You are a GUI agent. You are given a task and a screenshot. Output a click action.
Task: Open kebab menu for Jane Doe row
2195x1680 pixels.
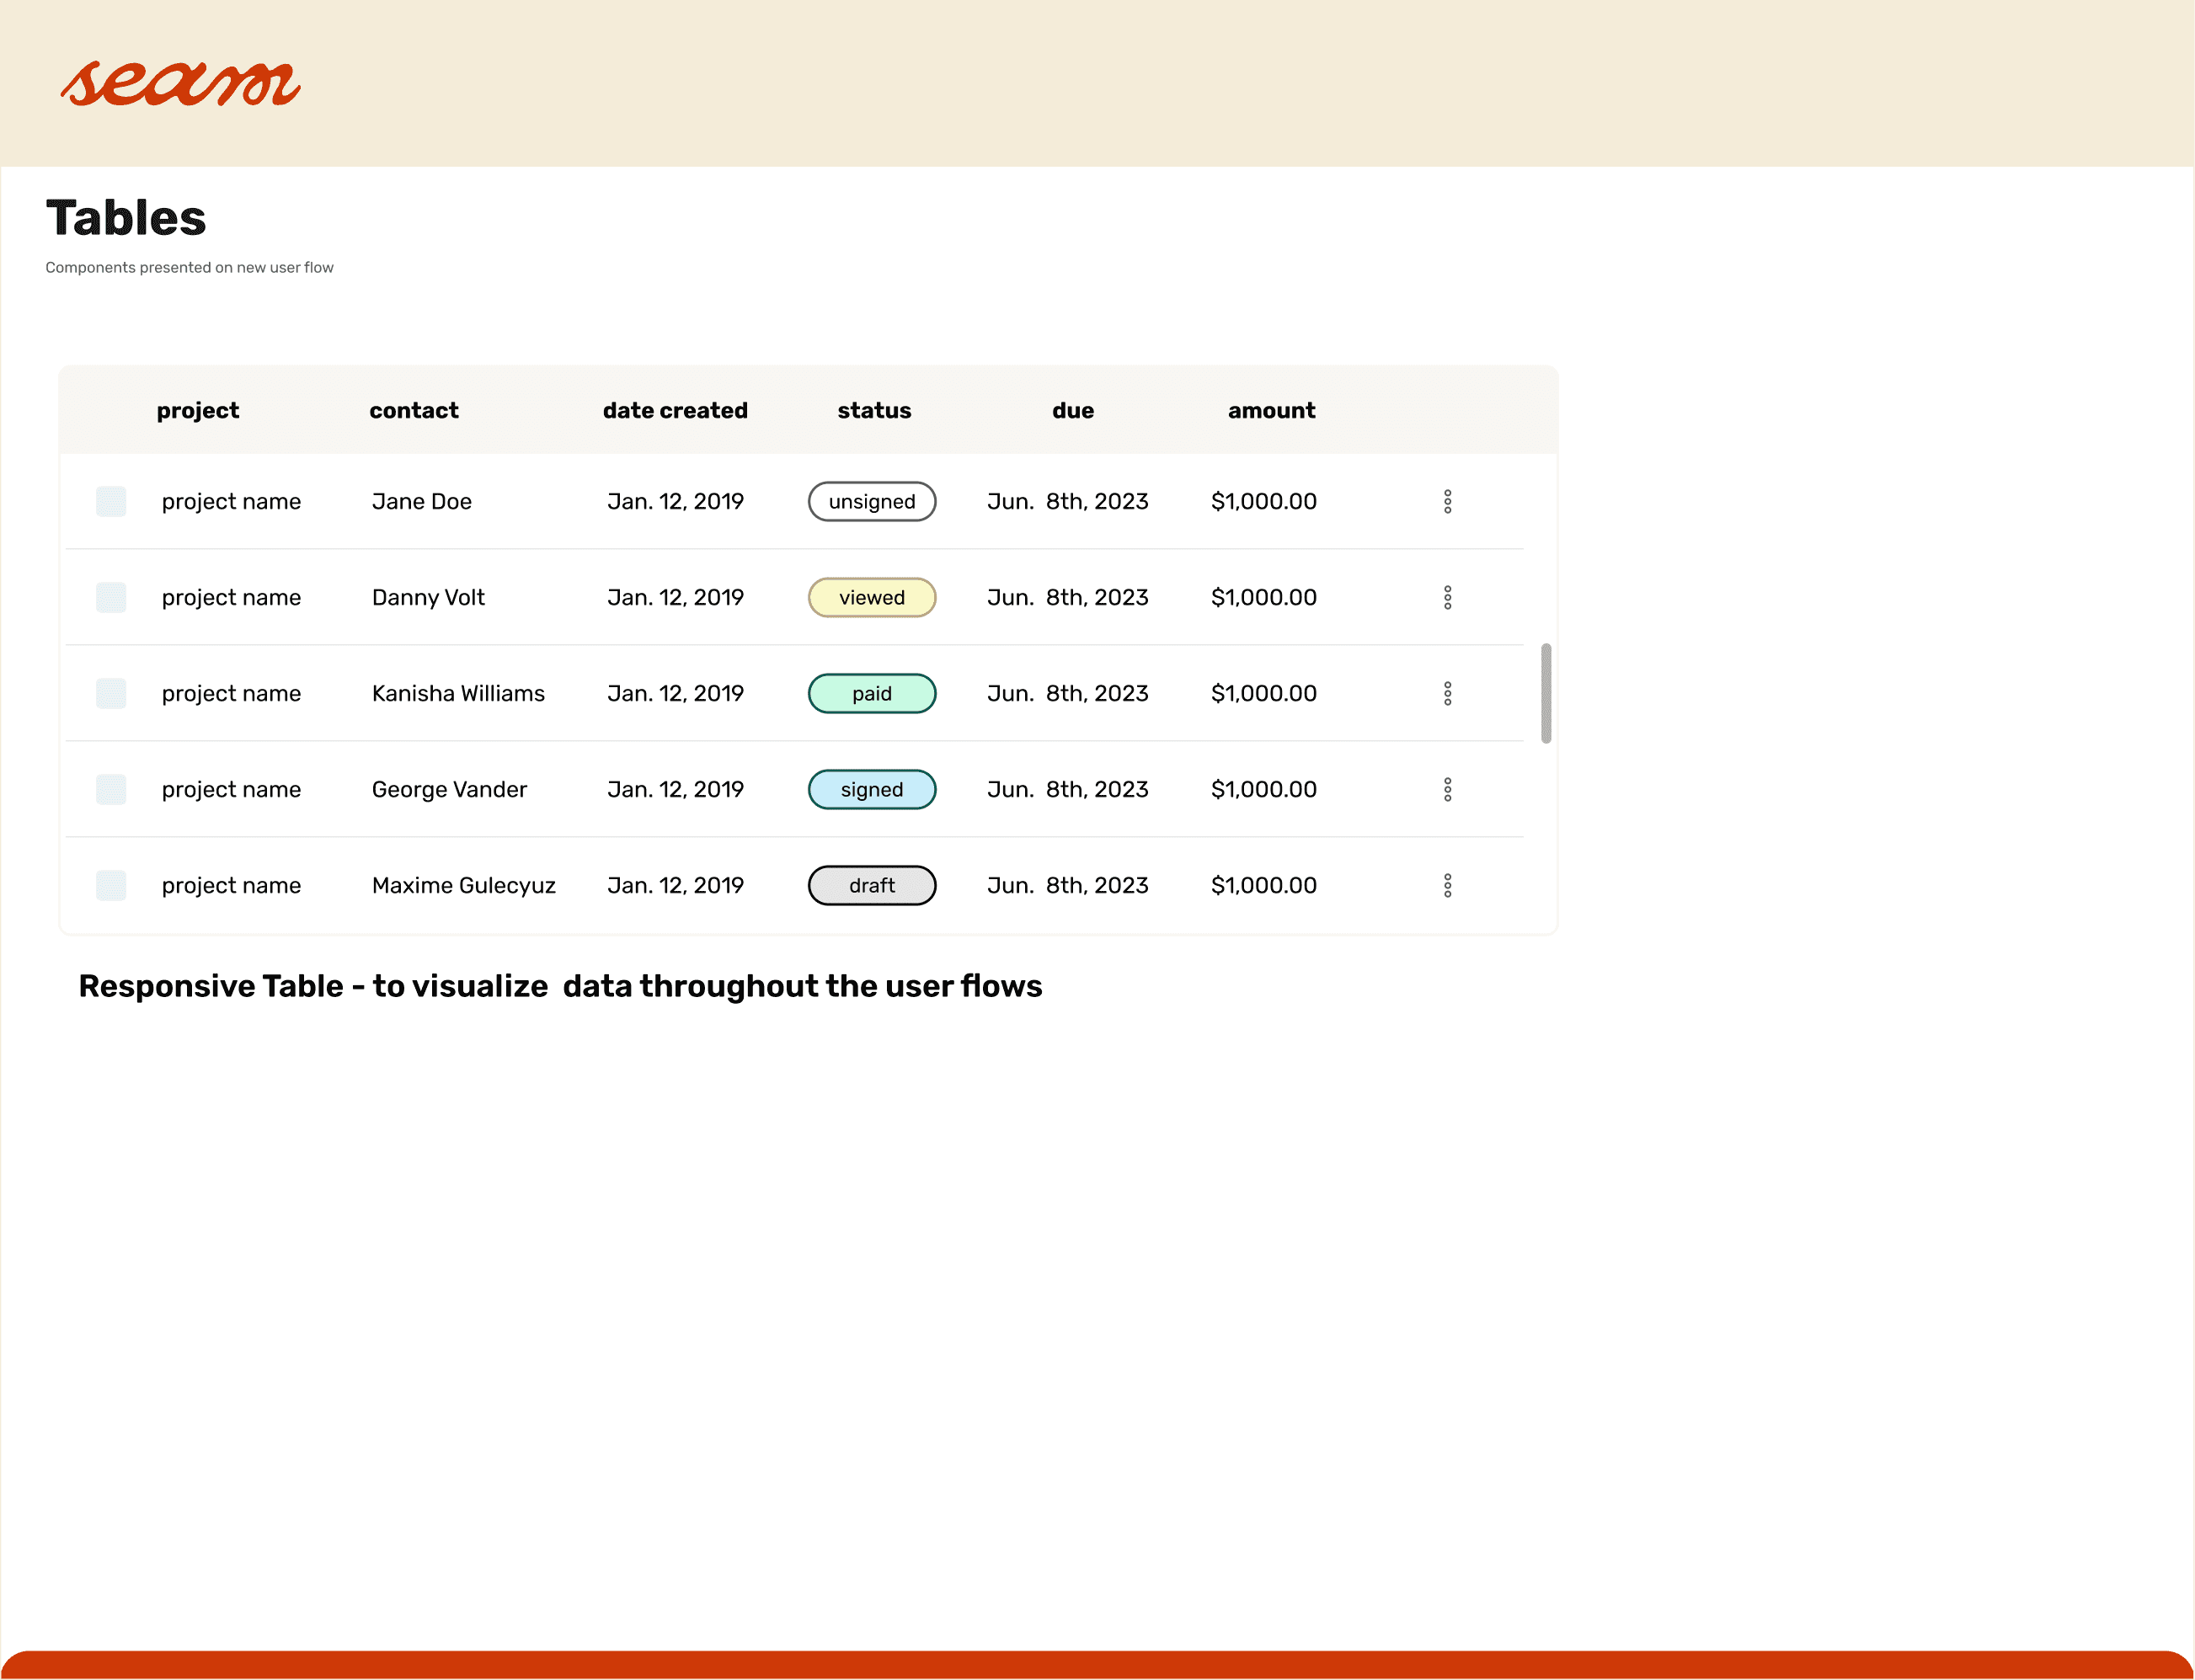click(x=1447, y=501)
